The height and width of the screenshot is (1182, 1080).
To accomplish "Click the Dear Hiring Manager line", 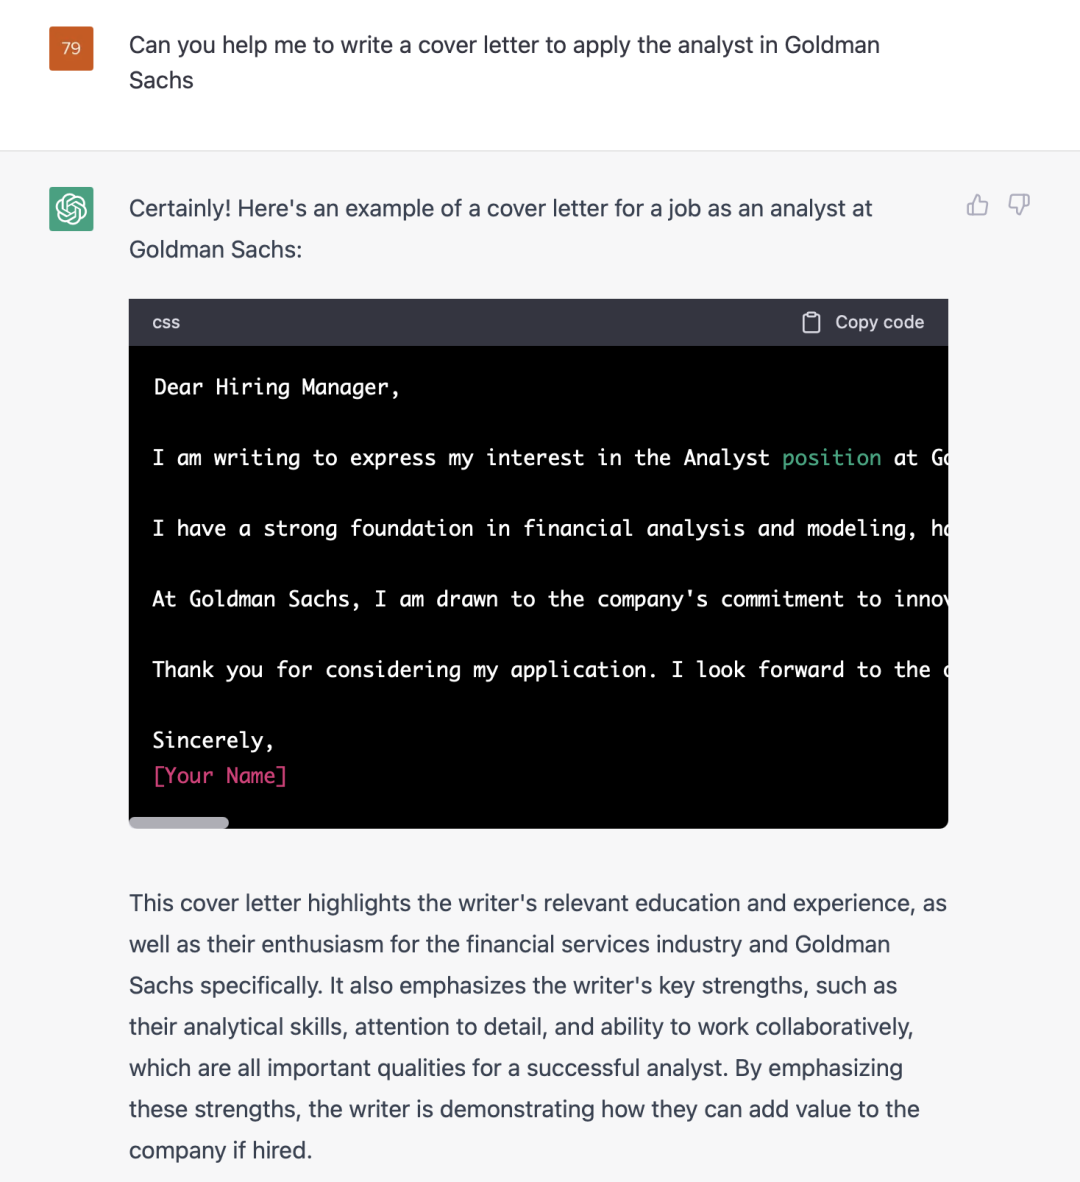I will [x=276, y=387].
